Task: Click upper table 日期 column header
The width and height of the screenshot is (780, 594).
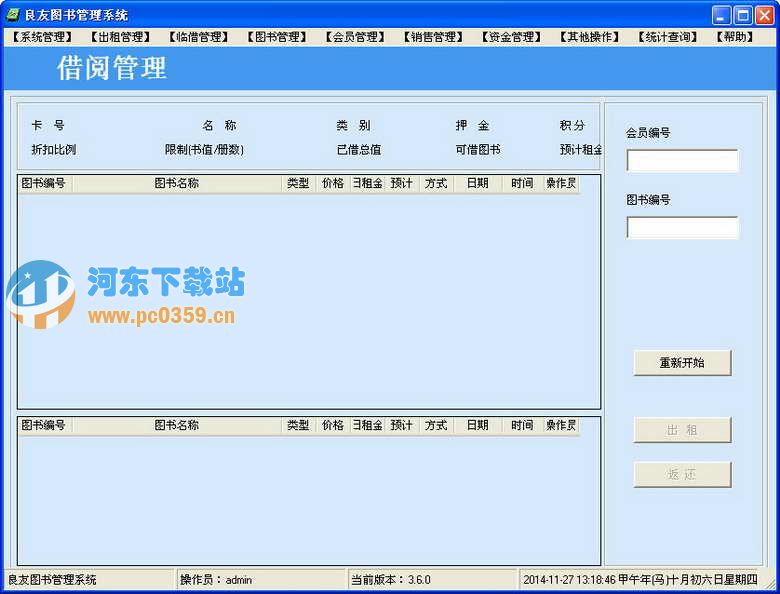Action: click(x=478, y=184)
